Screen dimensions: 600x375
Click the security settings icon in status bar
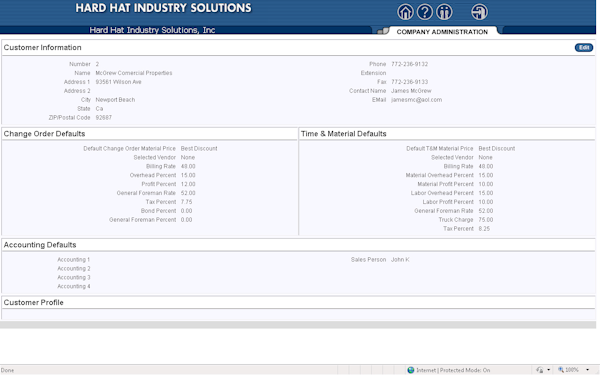(540, 370)
